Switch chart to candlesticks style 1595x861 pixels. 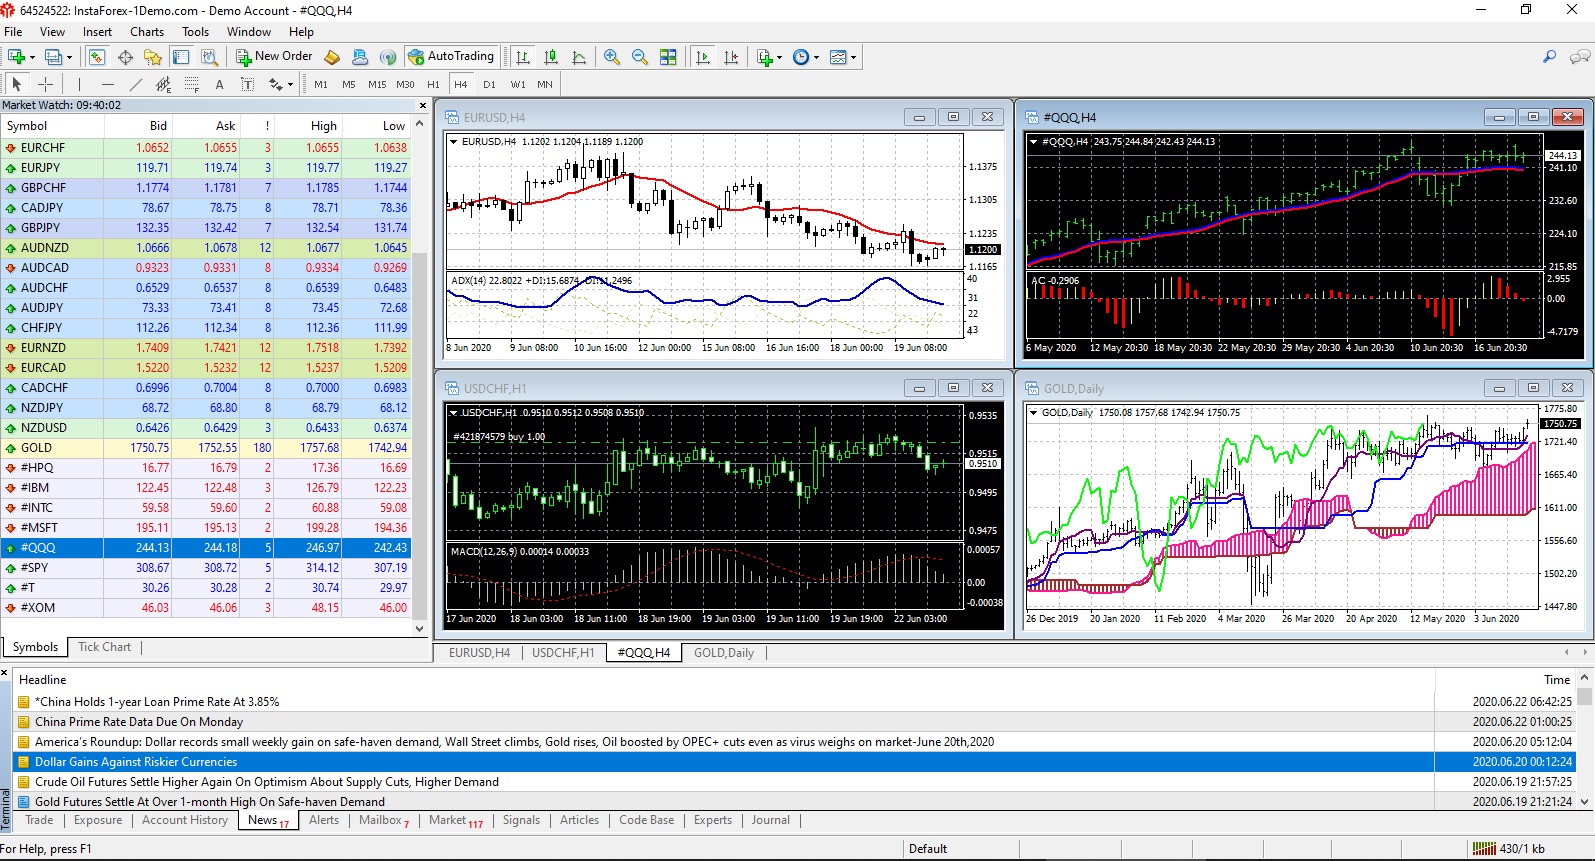[x=551, y=57]
